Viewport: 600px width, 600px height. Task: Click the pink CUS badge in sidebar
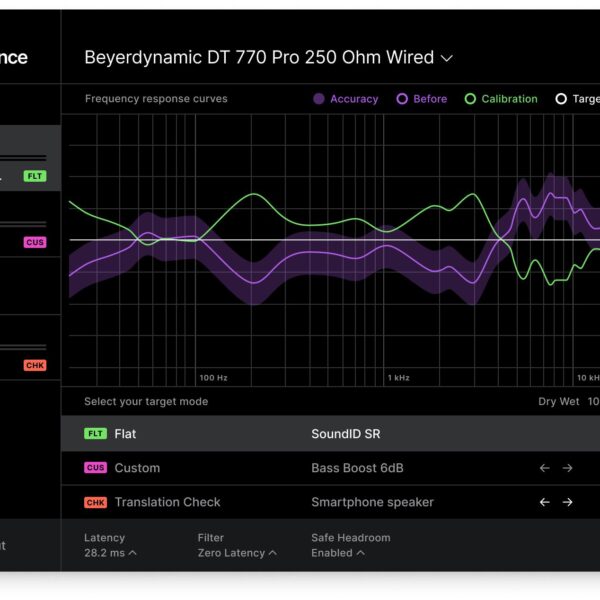click(35, 242)
